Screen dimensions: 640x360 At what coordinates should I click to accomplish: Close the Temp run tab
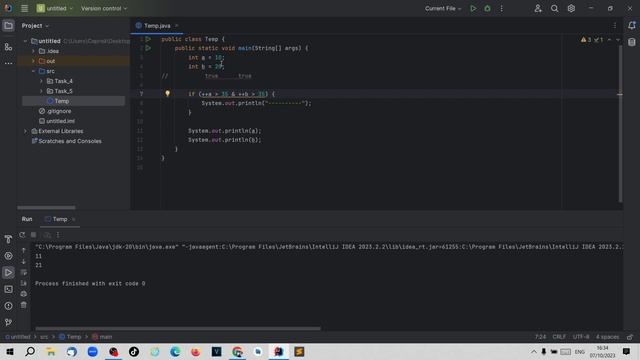point(73,220)
